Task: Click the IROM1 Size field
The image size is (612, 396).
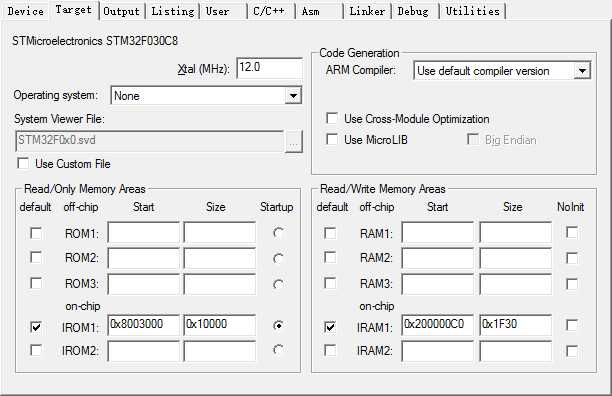Action: click(x=220, y=325)
